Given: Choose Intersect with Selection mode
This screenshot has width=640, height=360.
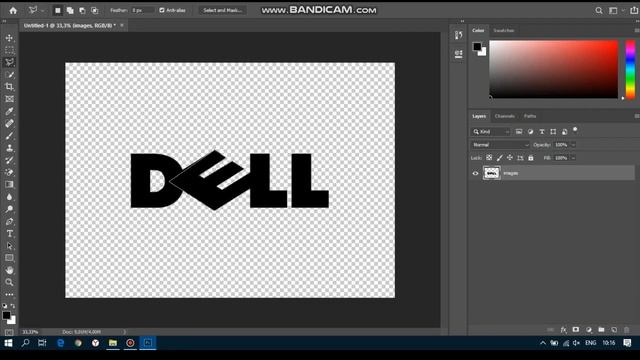Looking at the screenshot, I should (x=94, y=11).
